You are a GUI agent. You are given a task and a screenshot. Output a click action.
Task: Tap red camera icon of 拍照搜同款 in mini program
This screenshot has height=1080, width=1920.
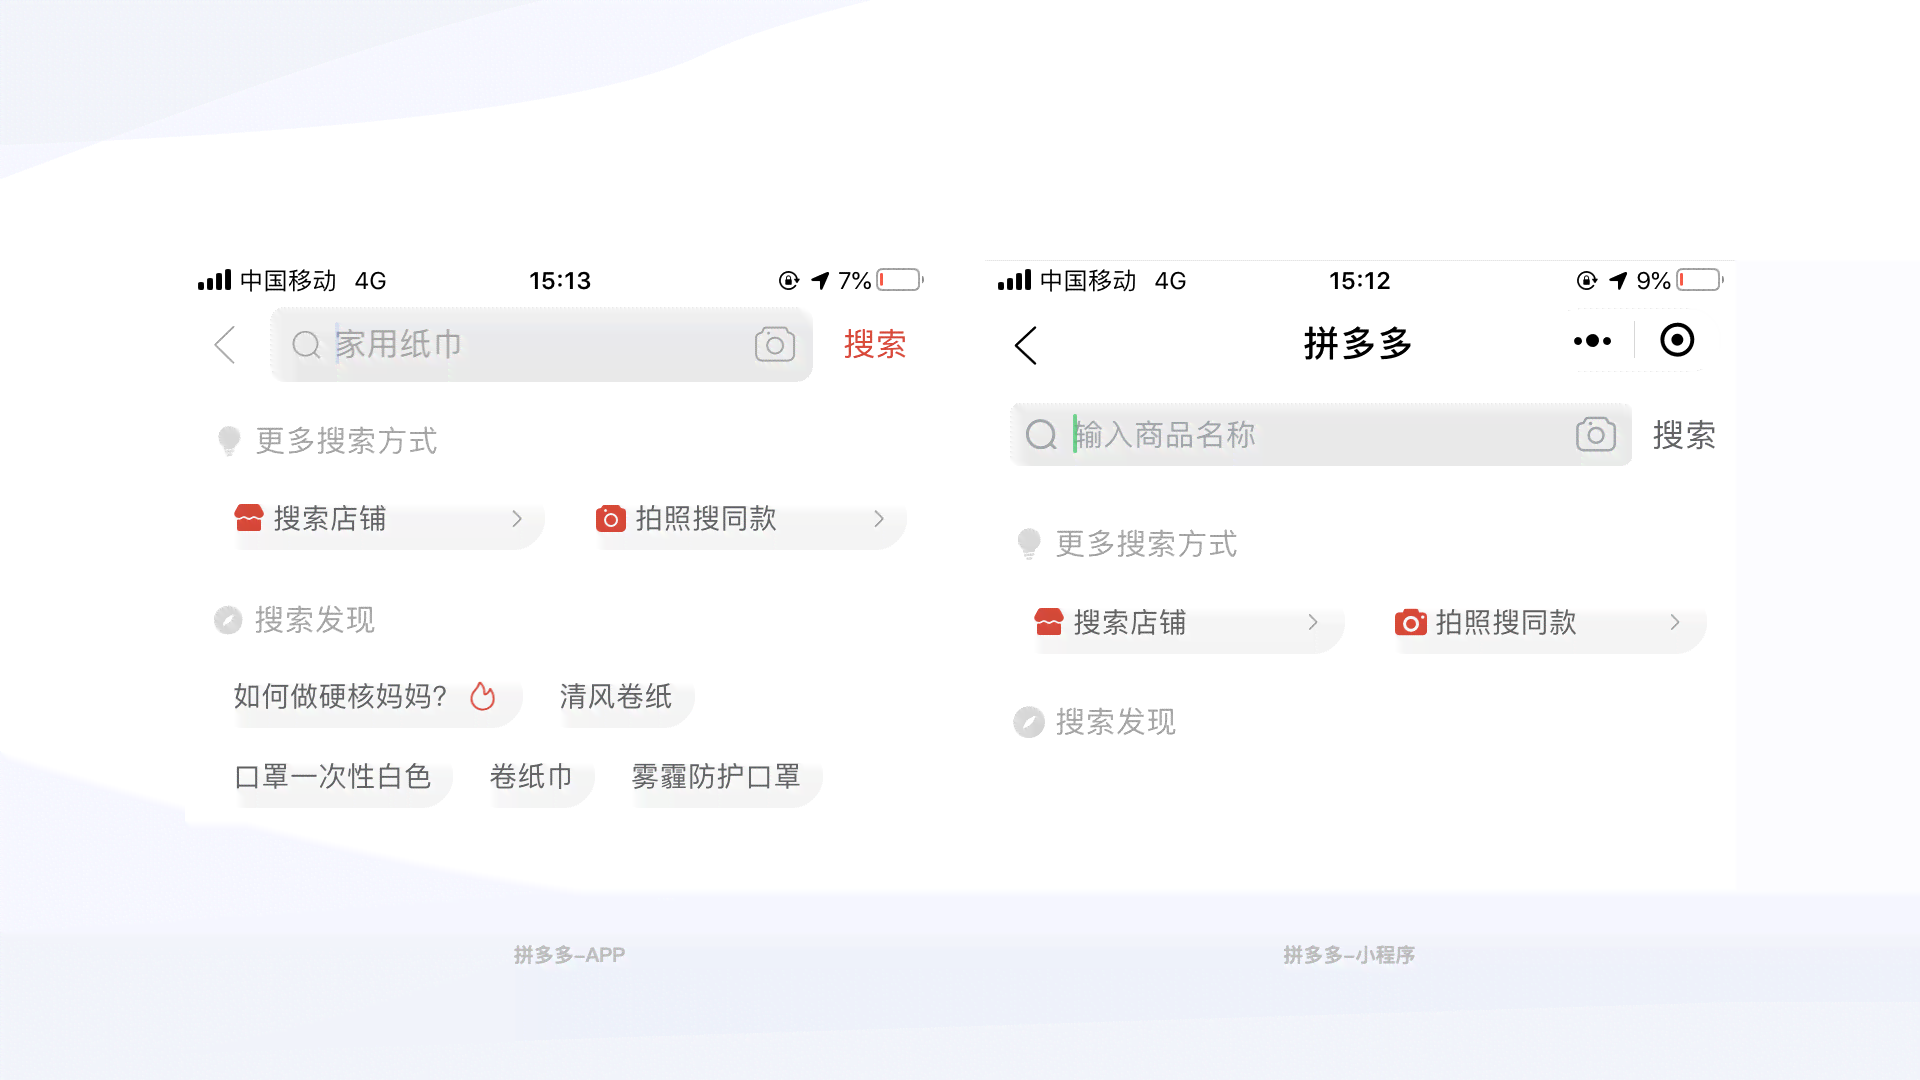(x=1411, y=622)
